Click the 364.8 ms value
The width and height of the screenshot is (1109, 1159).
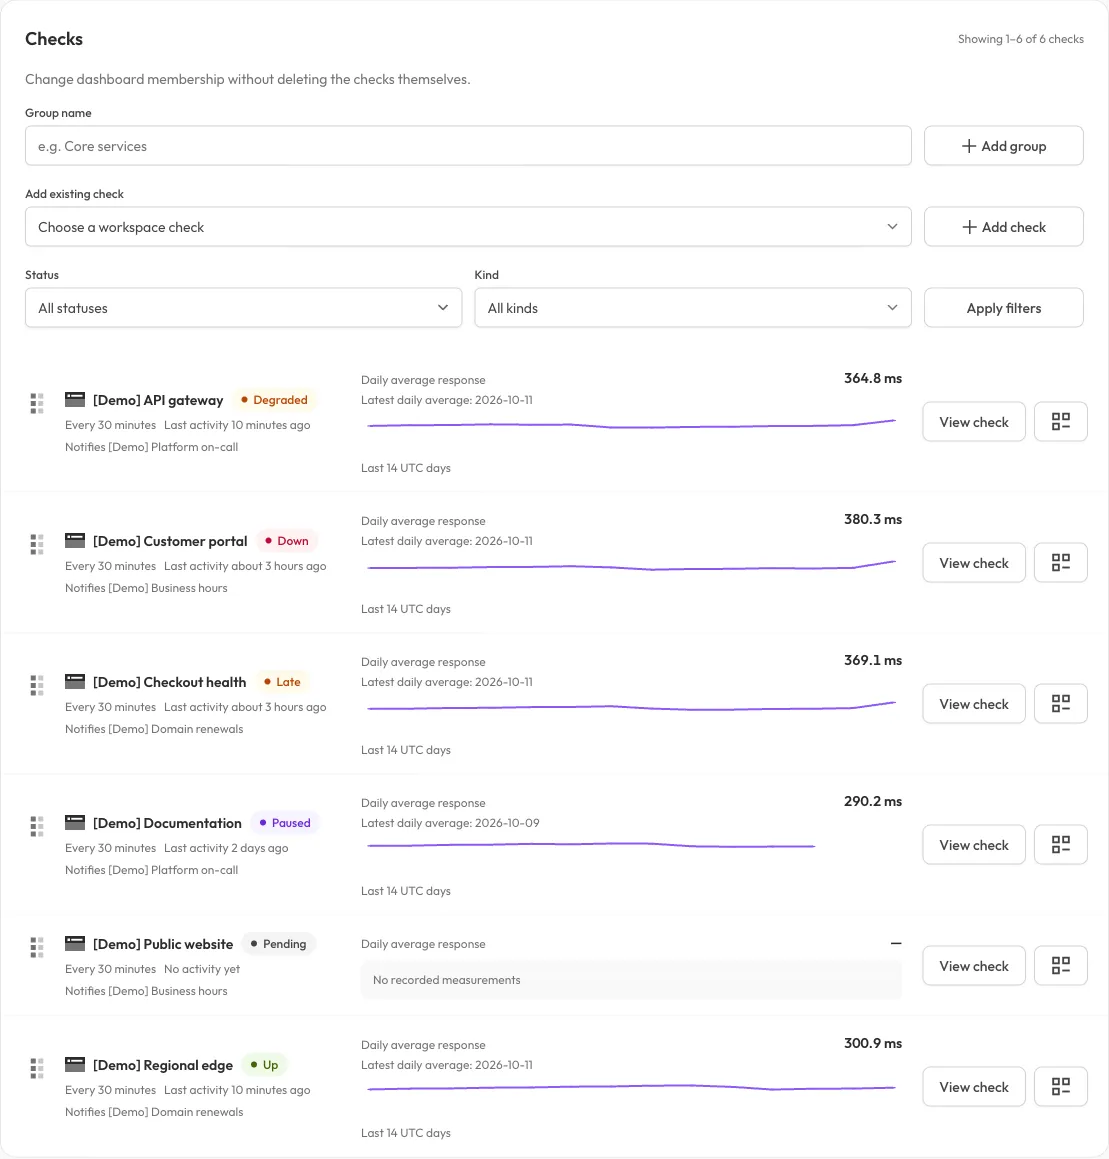coord(872,378)
